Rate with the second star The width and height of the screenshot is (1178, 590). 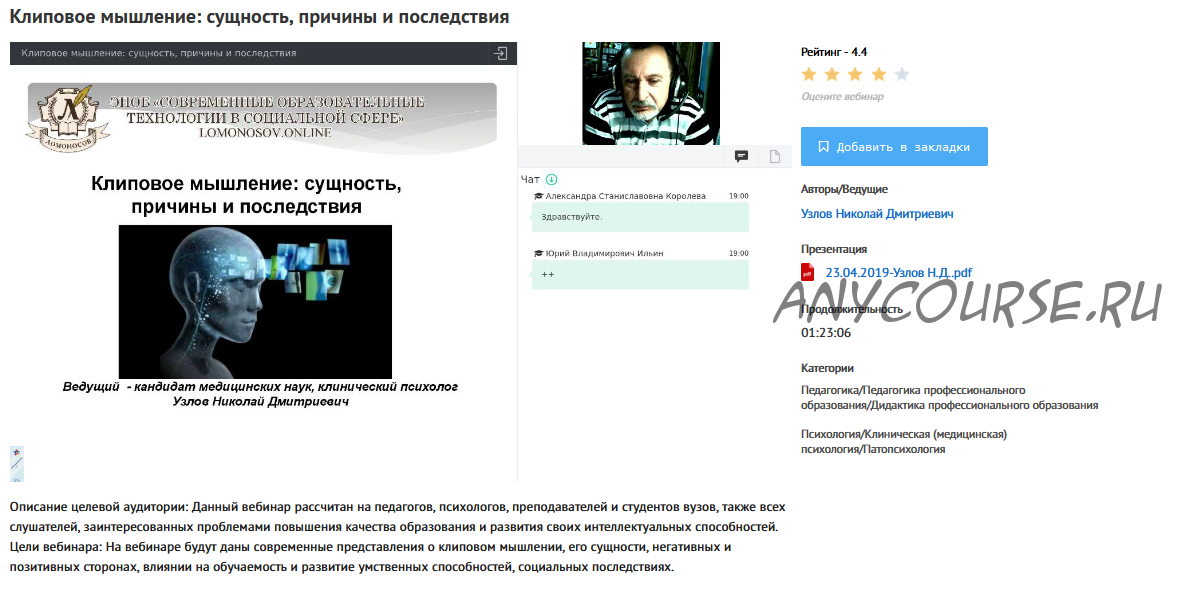(832, 74)
